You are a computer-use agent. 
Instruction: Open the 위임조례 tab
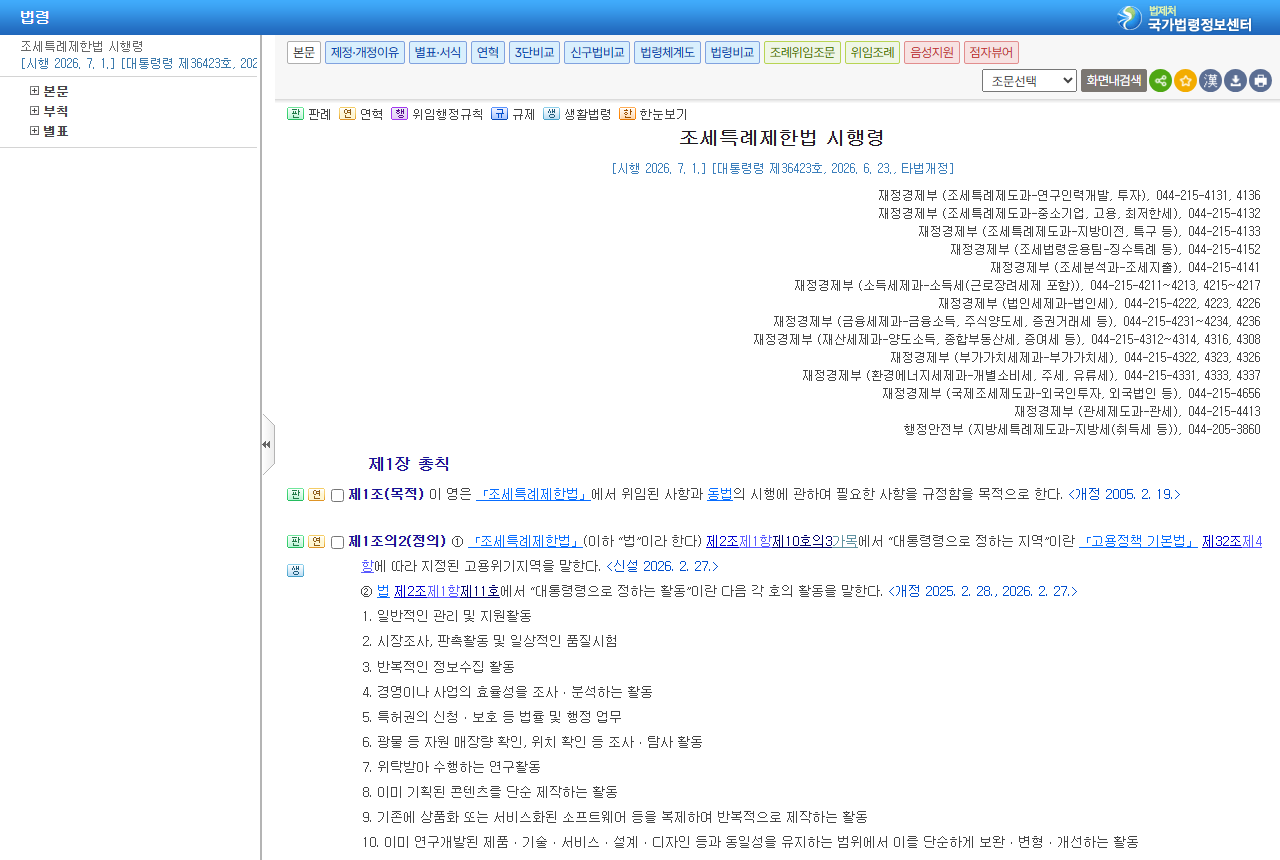point(872,52)
